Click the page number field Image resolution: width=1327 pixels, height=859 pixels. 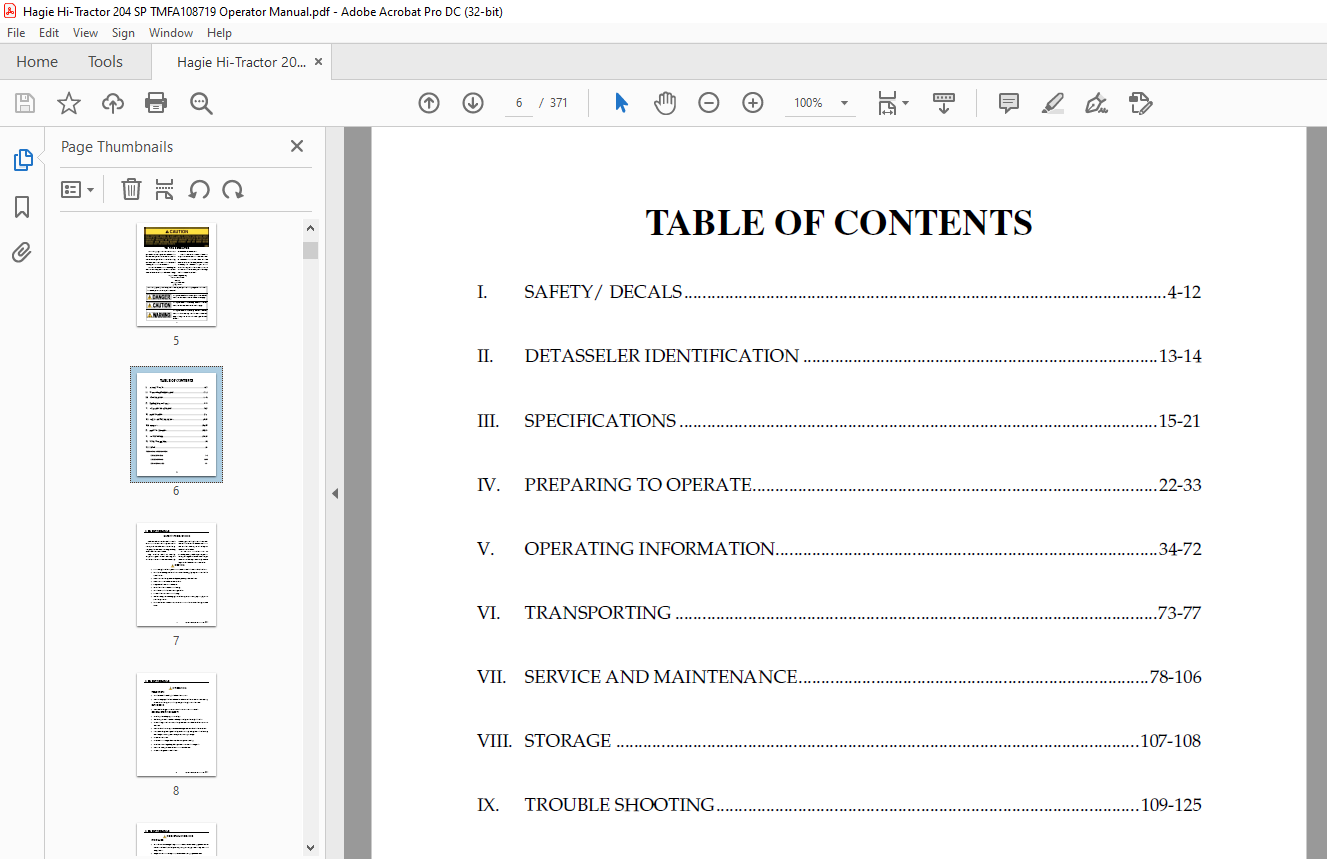[519, 103]
